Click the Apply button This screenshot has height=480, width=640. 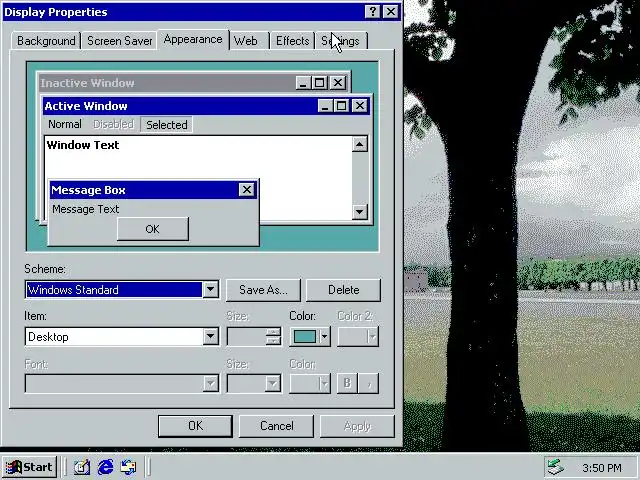tap(357, 426)
